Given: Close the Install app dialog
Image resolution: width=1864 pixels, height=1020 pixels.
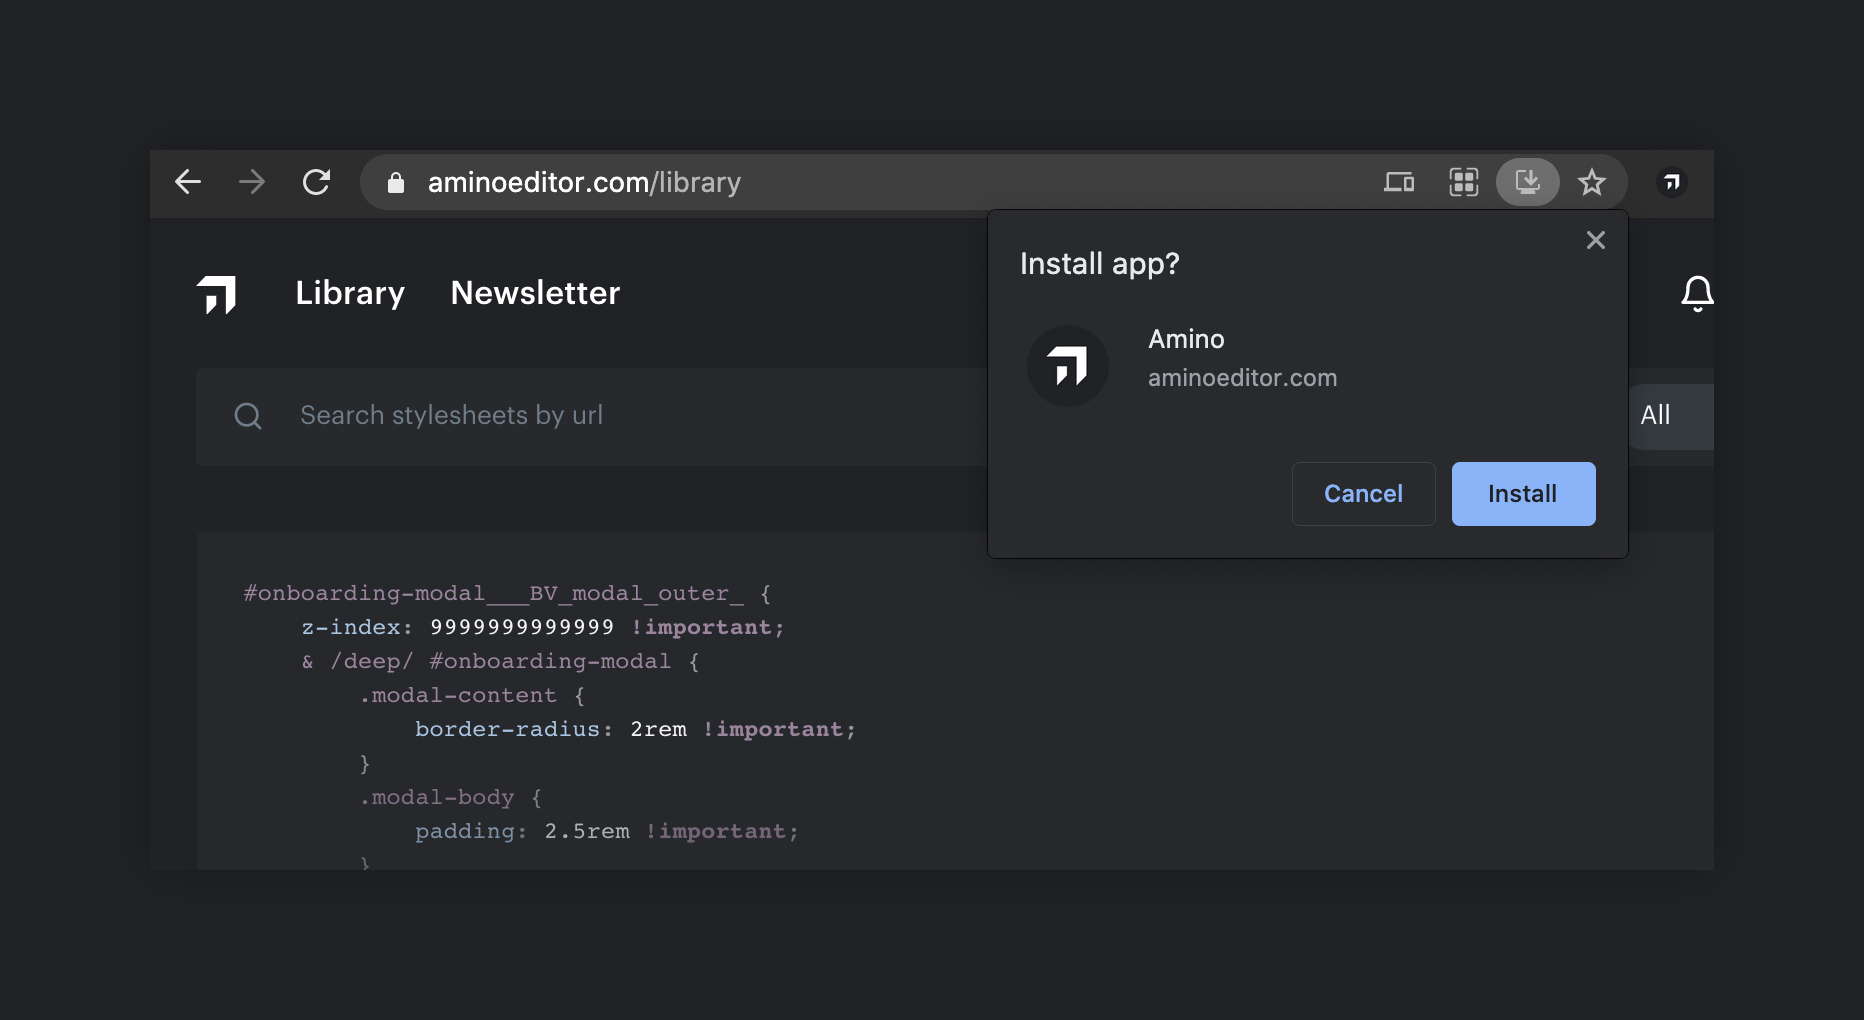Looking at the screenshot, I should [1596, 240].
